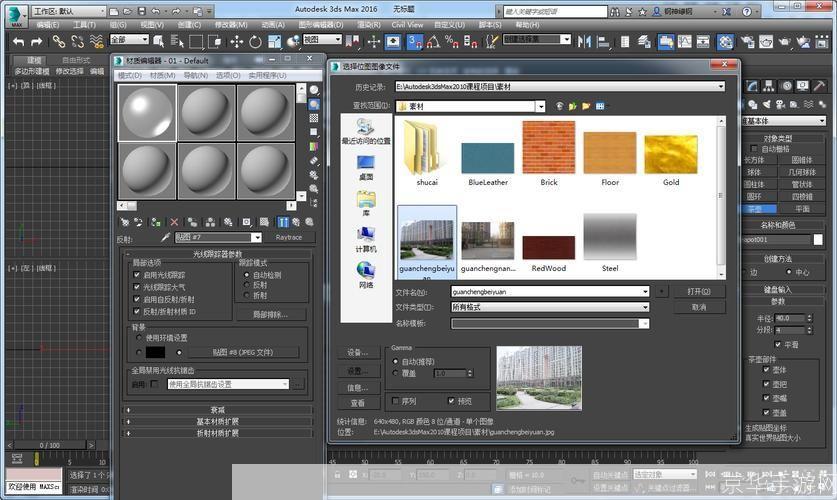Select the Select and Move tool
The height and width of the screenshot is (500, 837).
tap(236, 41)
